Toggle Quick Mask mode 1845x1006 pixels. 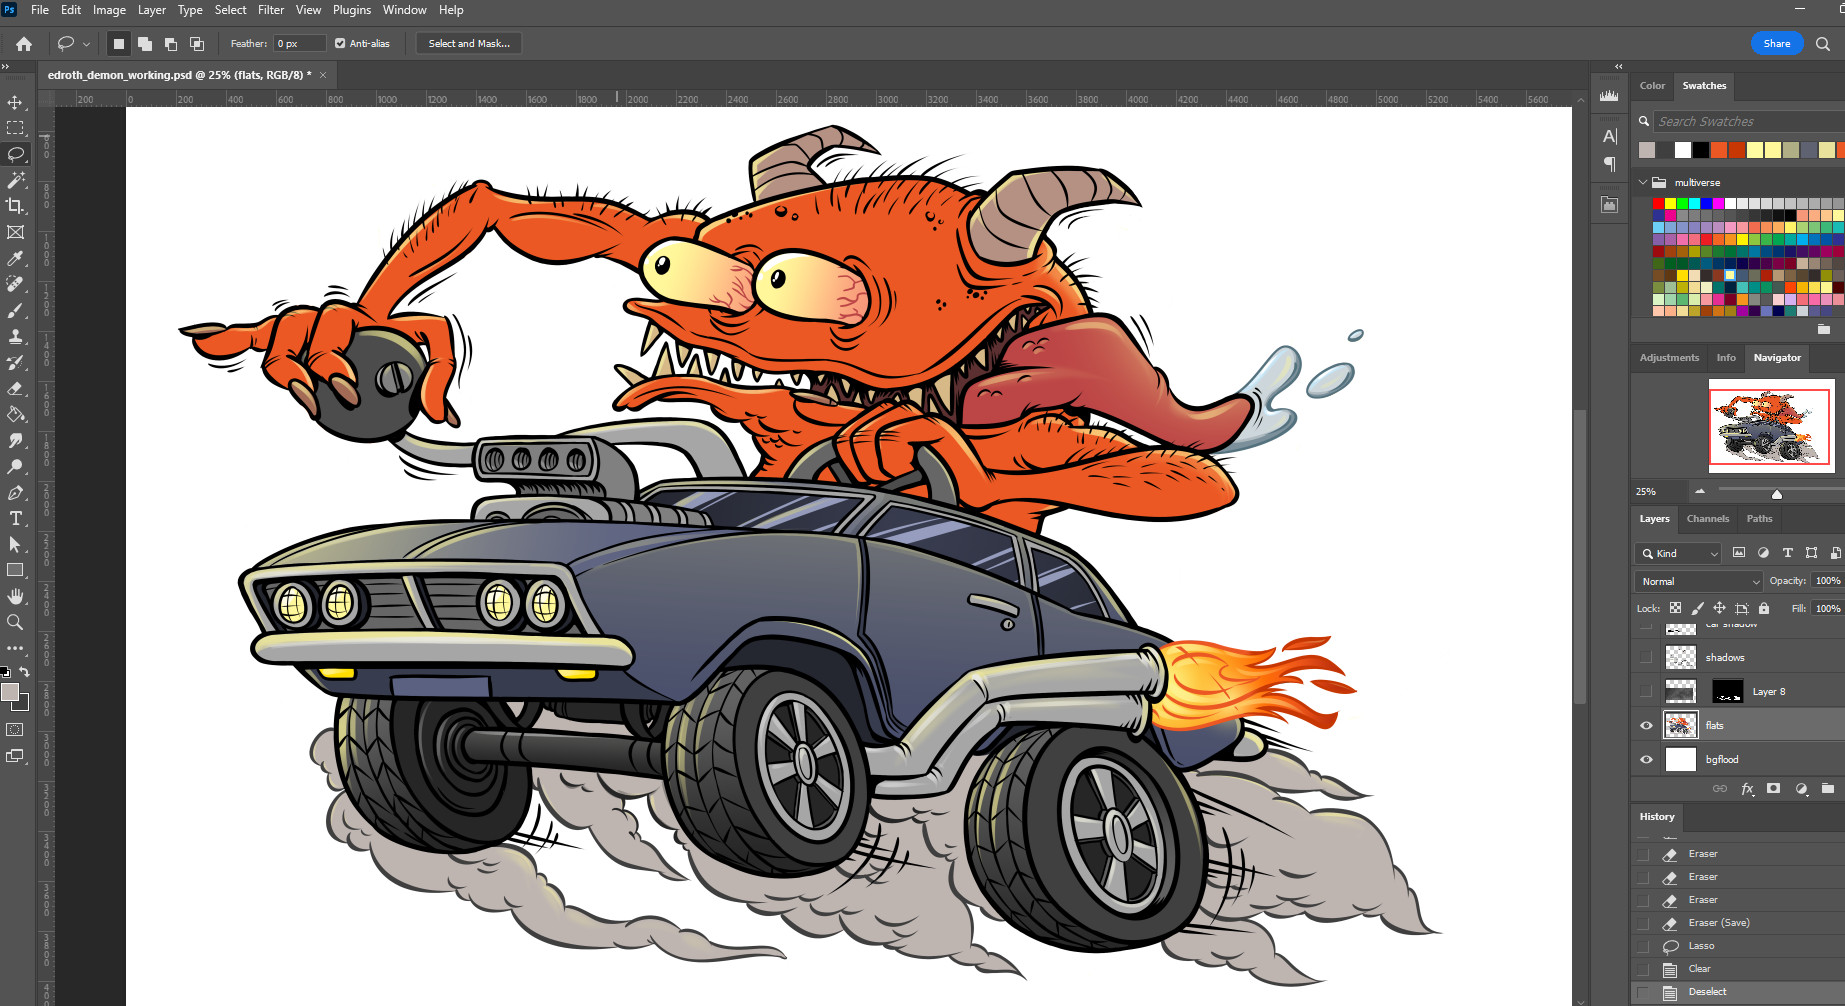coord(15,730)
